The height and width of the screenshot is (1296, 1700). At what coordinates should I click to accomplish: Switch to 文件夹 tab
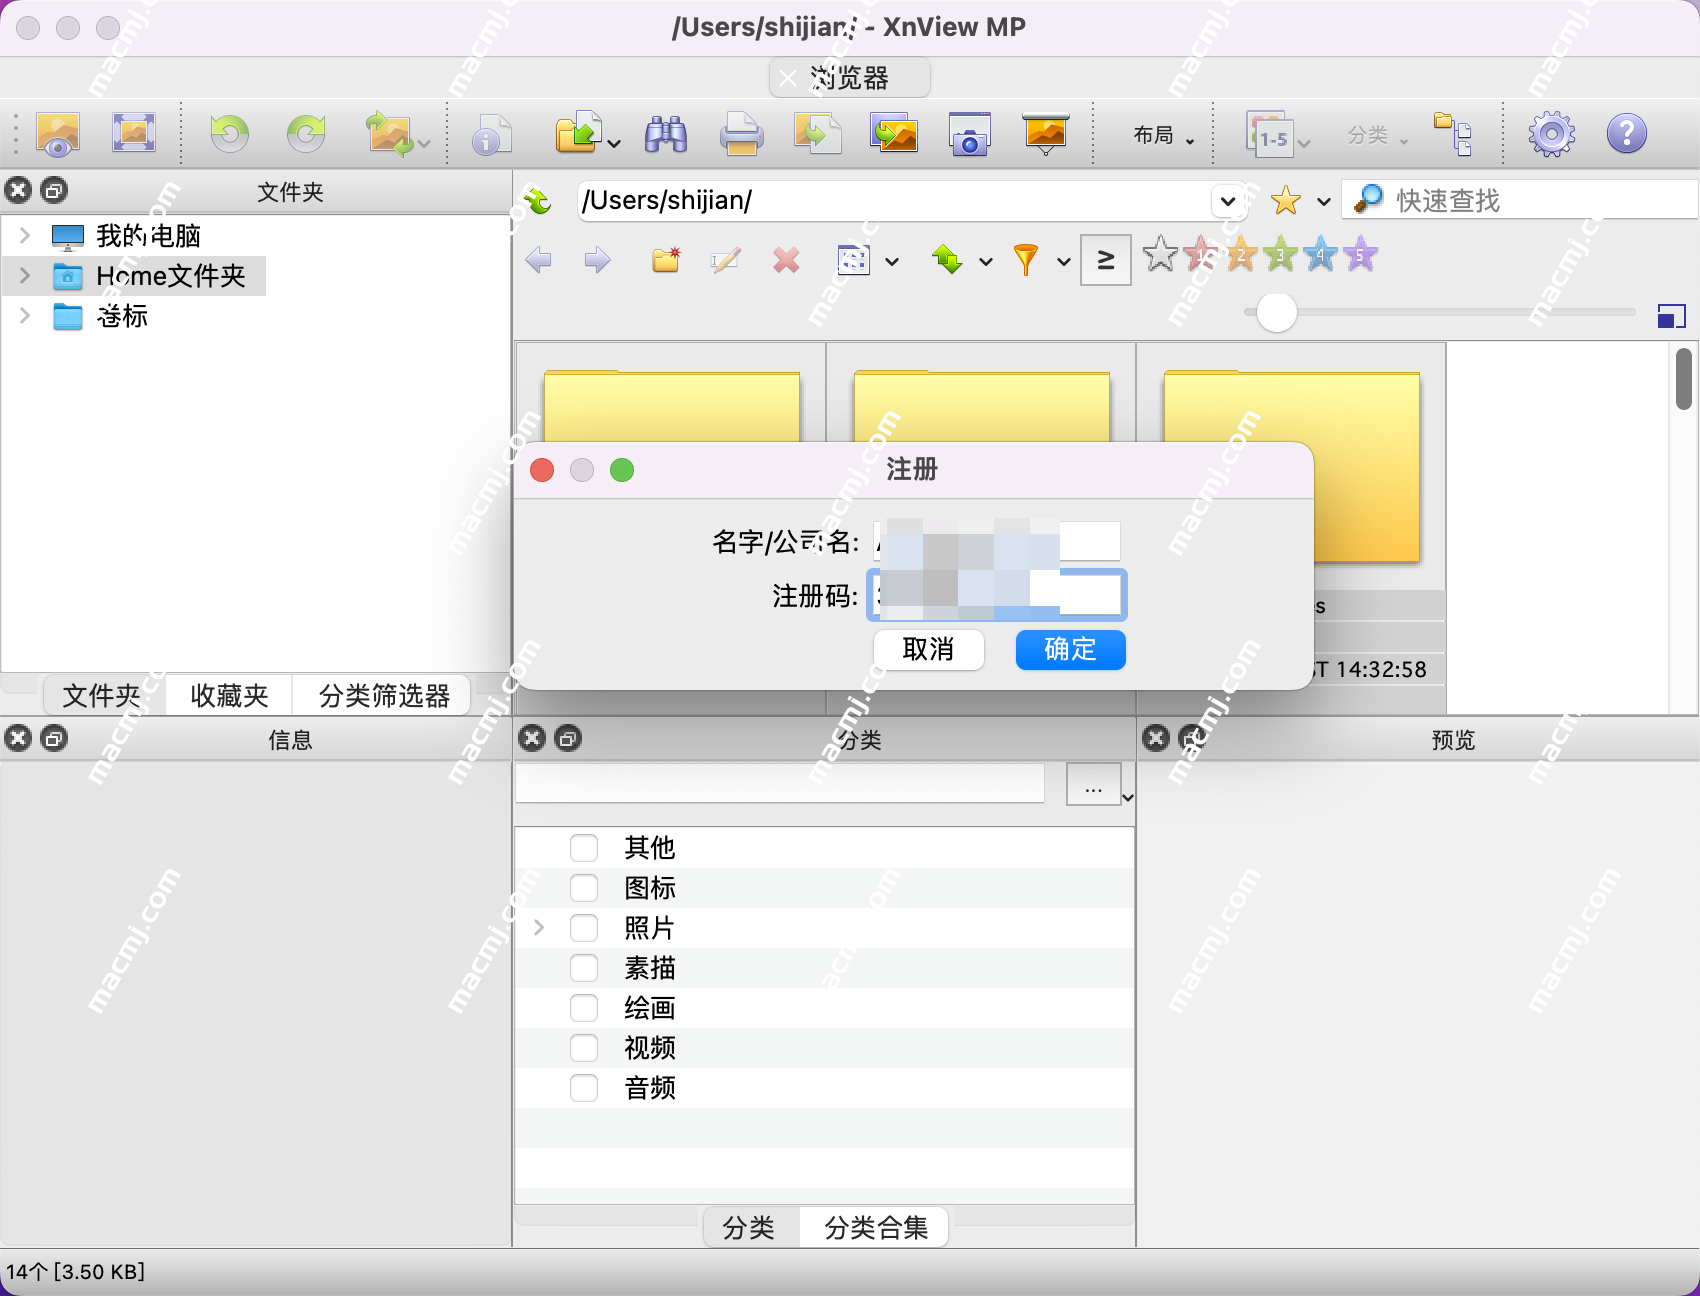click(102, 695)
